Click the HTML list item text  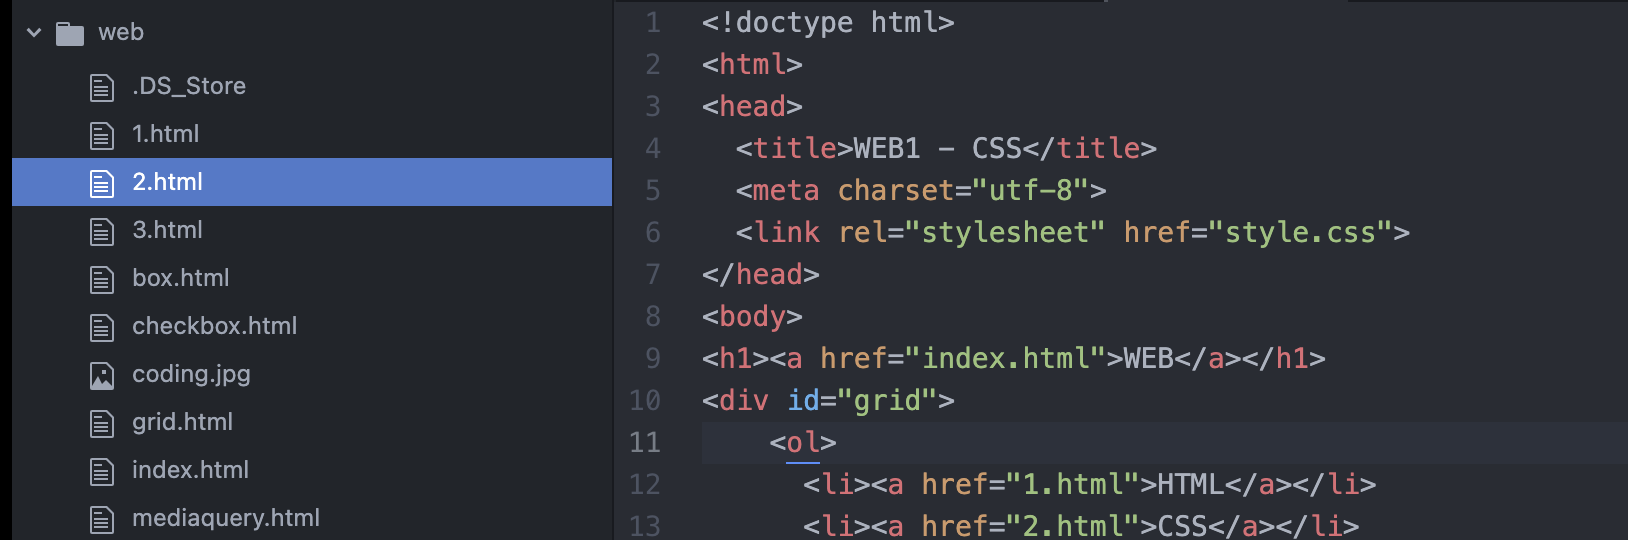[x=1190, y=484]
